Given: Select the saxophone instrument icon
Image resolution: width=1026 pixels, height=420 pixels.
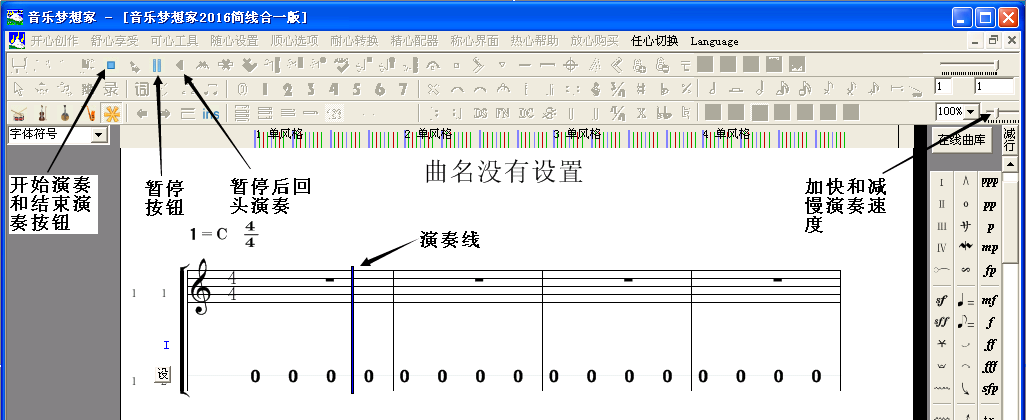Looking at the screenshot, I should coord(90,113).
